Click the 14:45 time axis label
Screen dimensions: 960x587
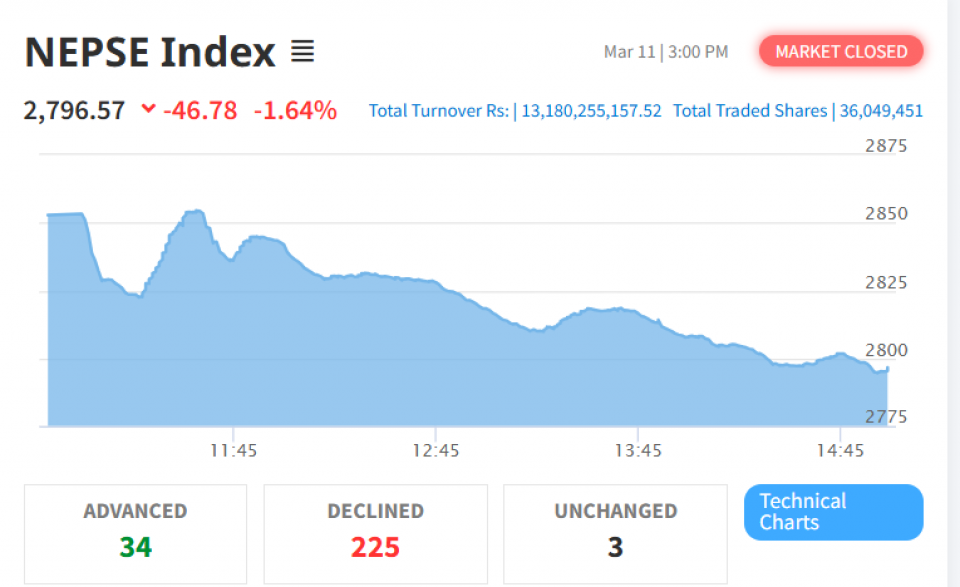[x=840, y=451]
